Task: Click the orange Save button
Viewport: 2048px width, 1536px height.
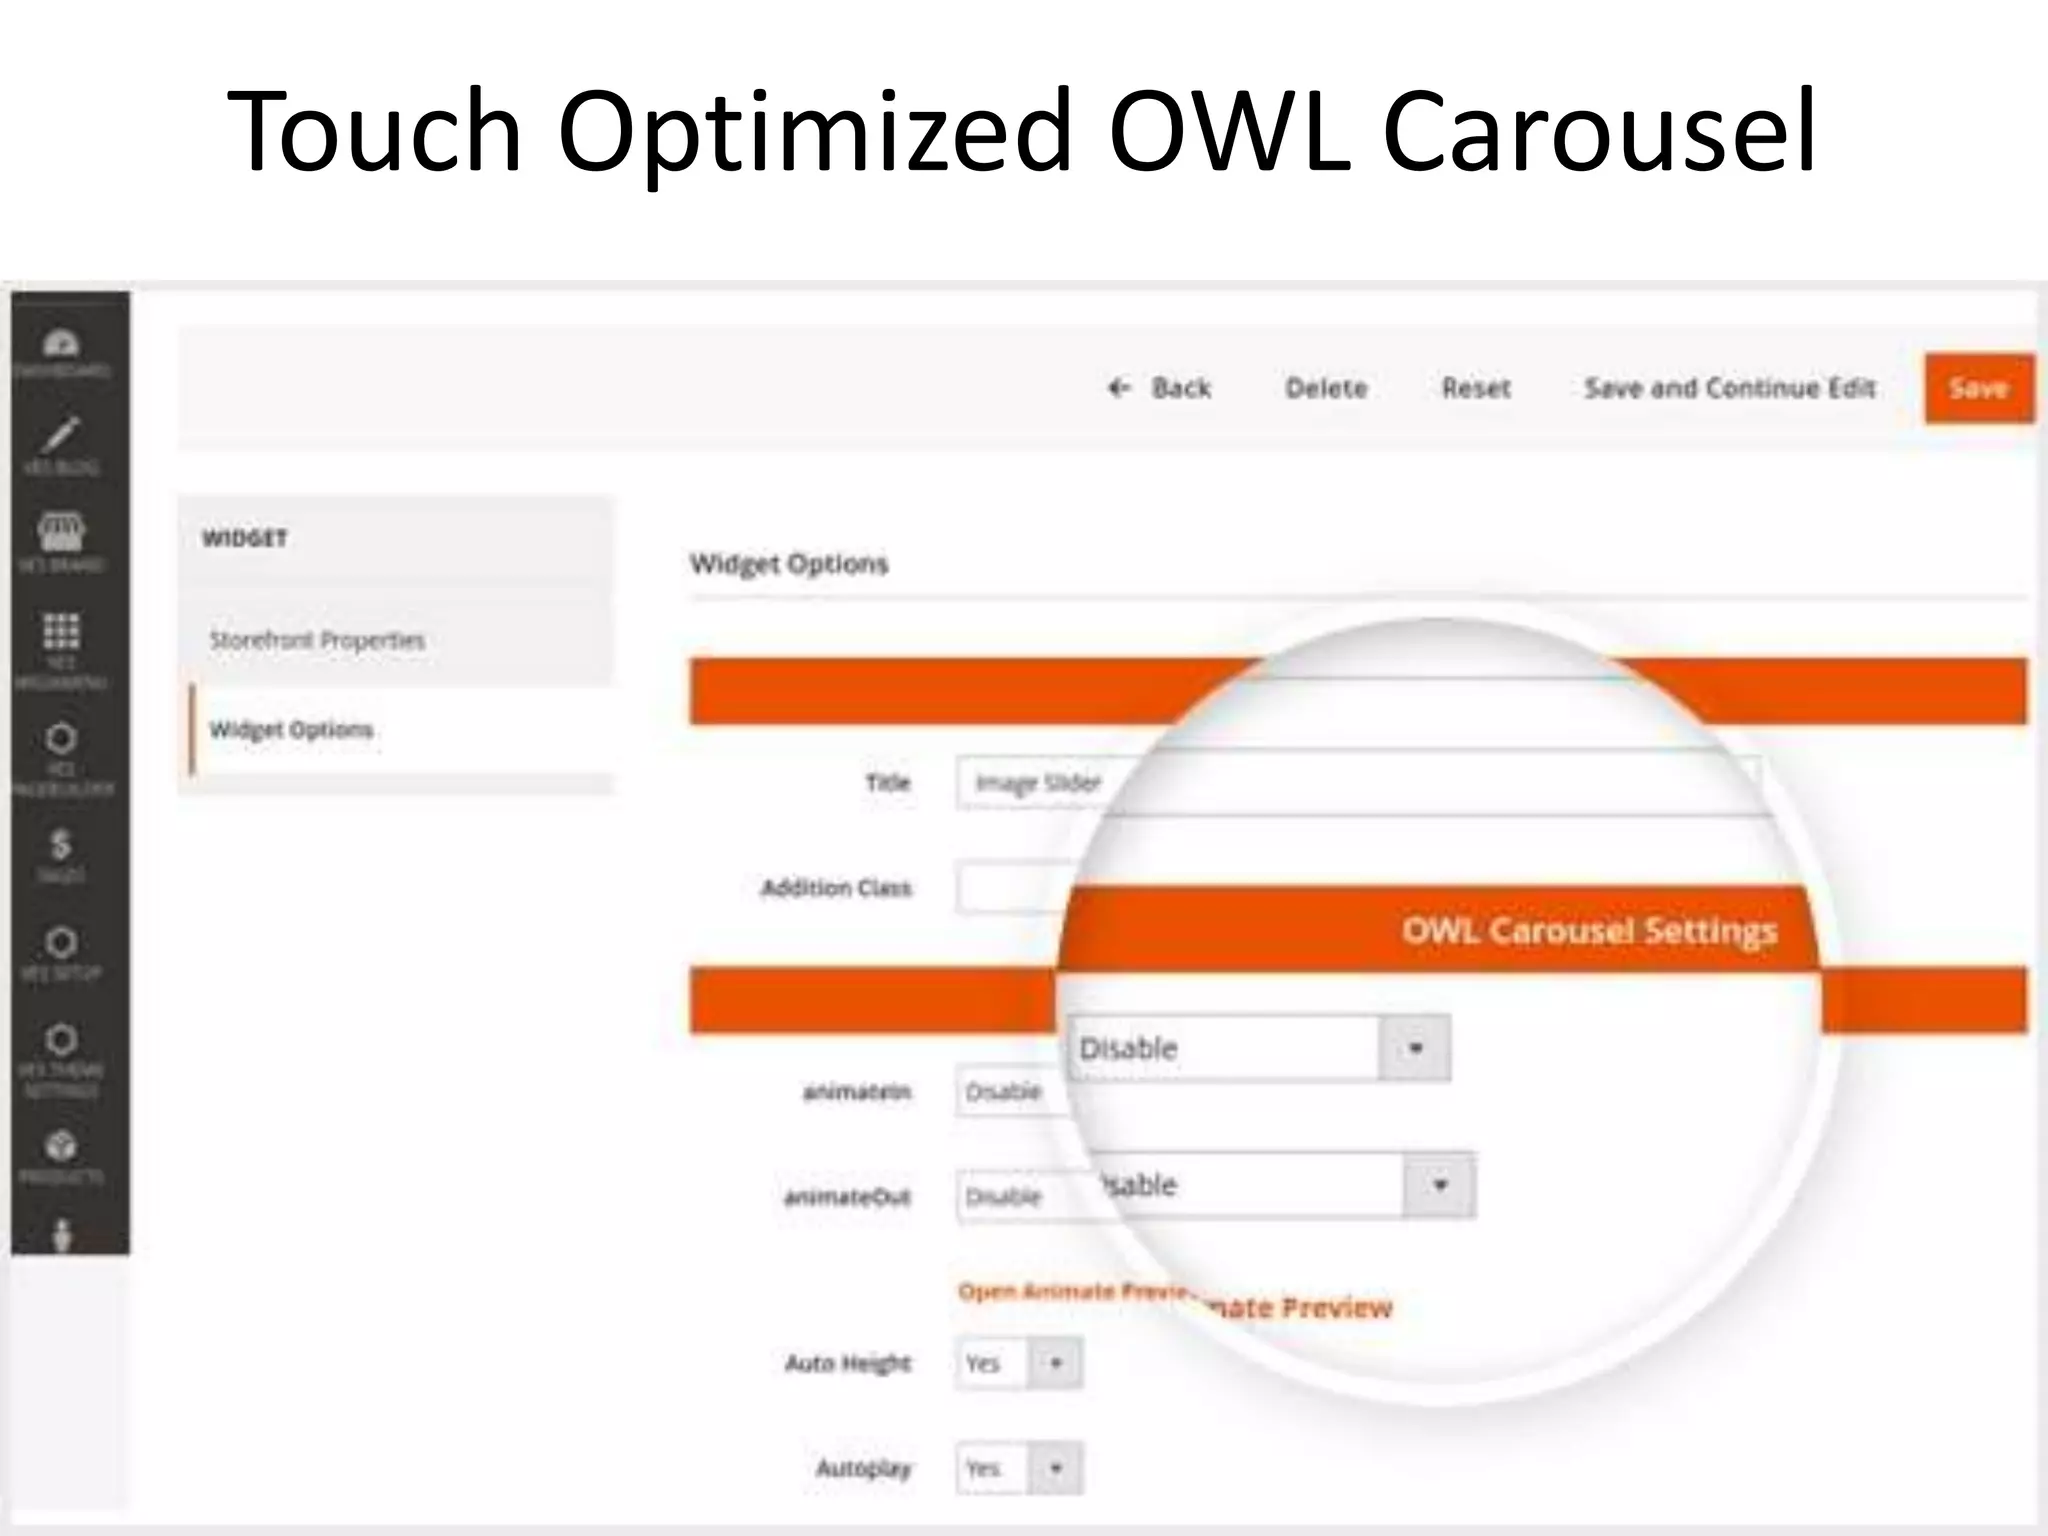Action: (x=1979, y=388)
